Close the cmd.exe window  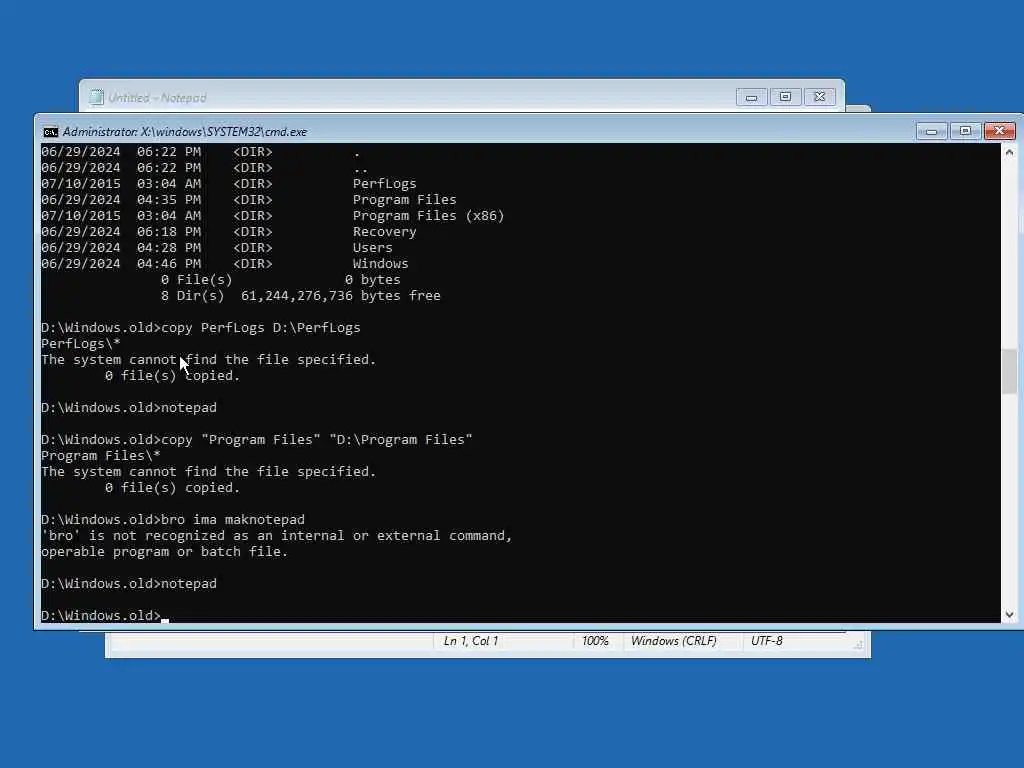pyautogui.click(x=999, y=131)
